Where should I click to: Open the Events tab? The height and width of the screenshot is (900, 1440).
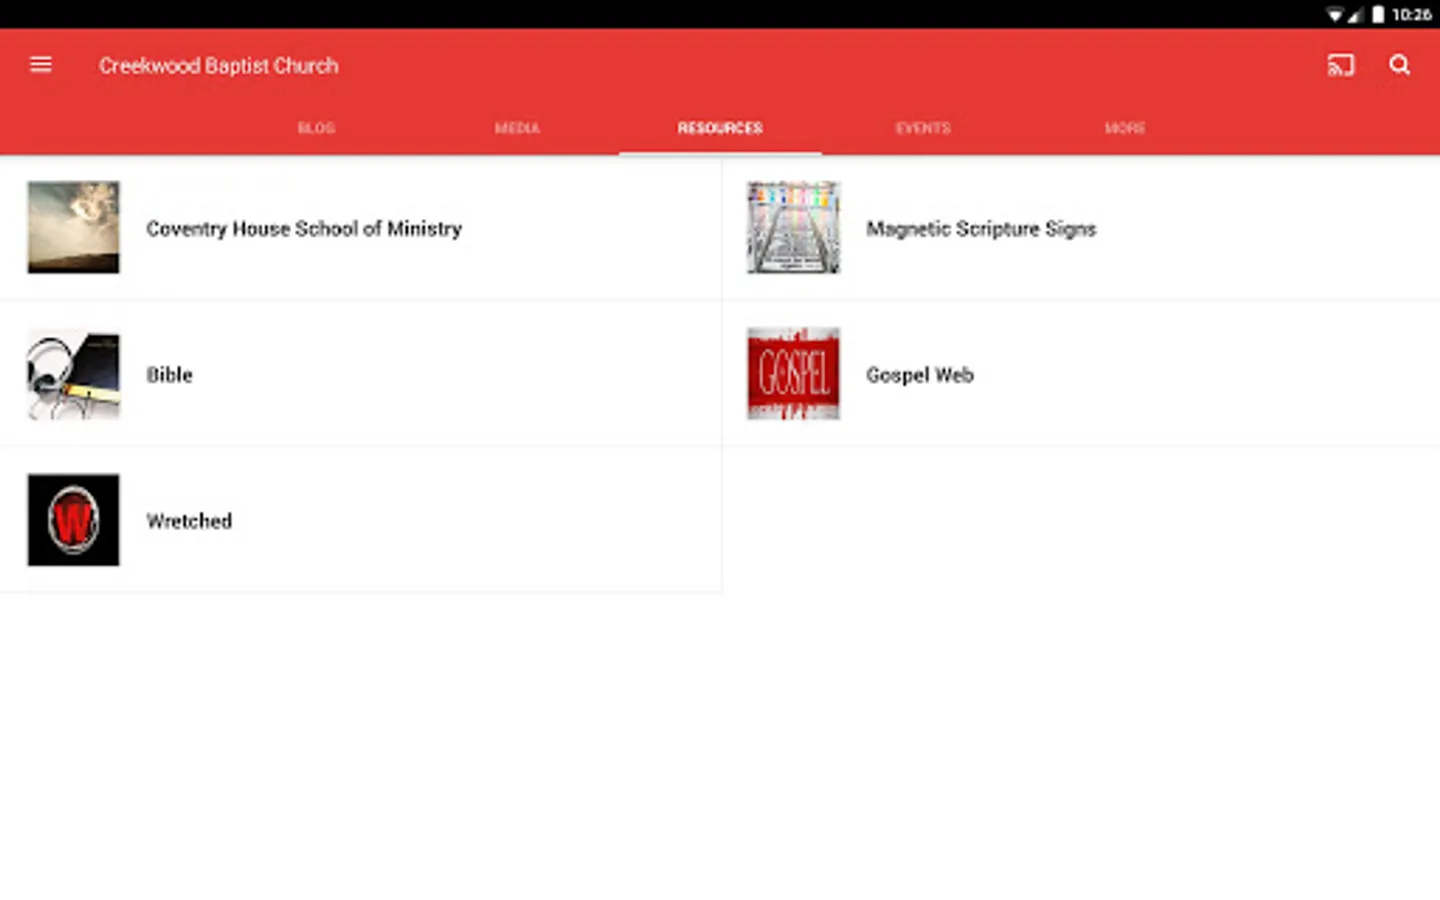(x=923, y=128)
